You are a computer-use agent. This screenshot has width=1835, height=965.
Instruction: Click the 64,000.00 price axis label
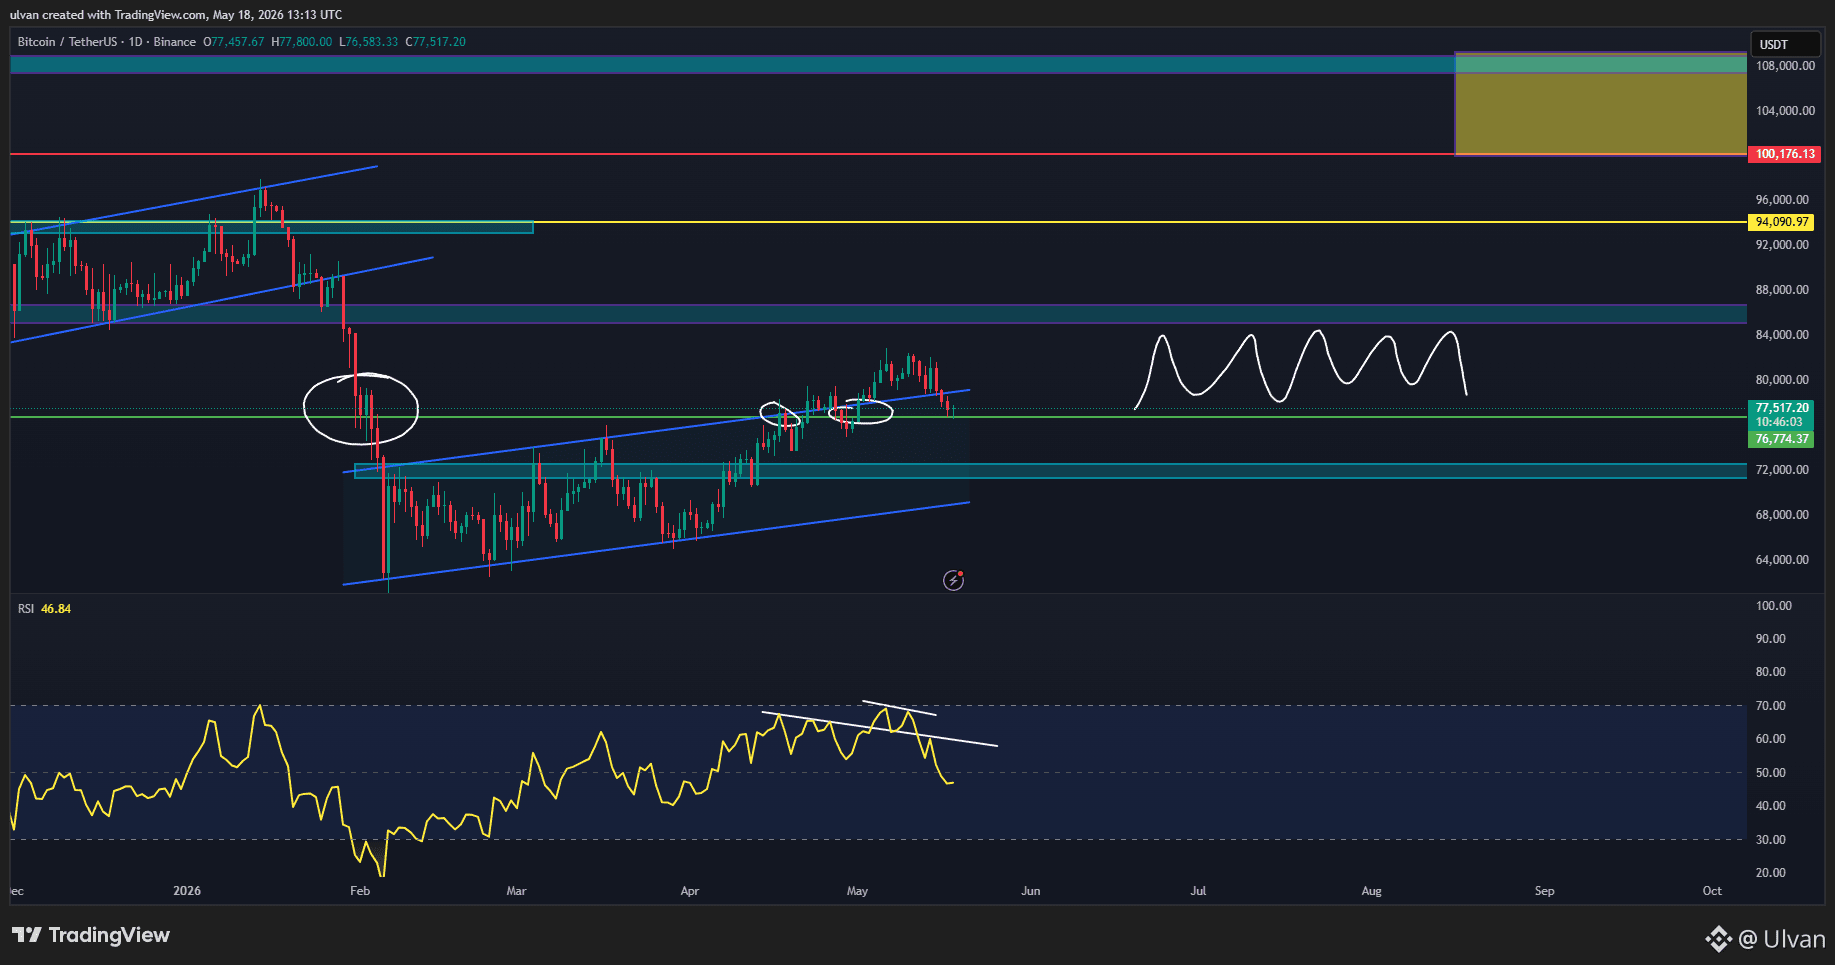click(1782, 560)
